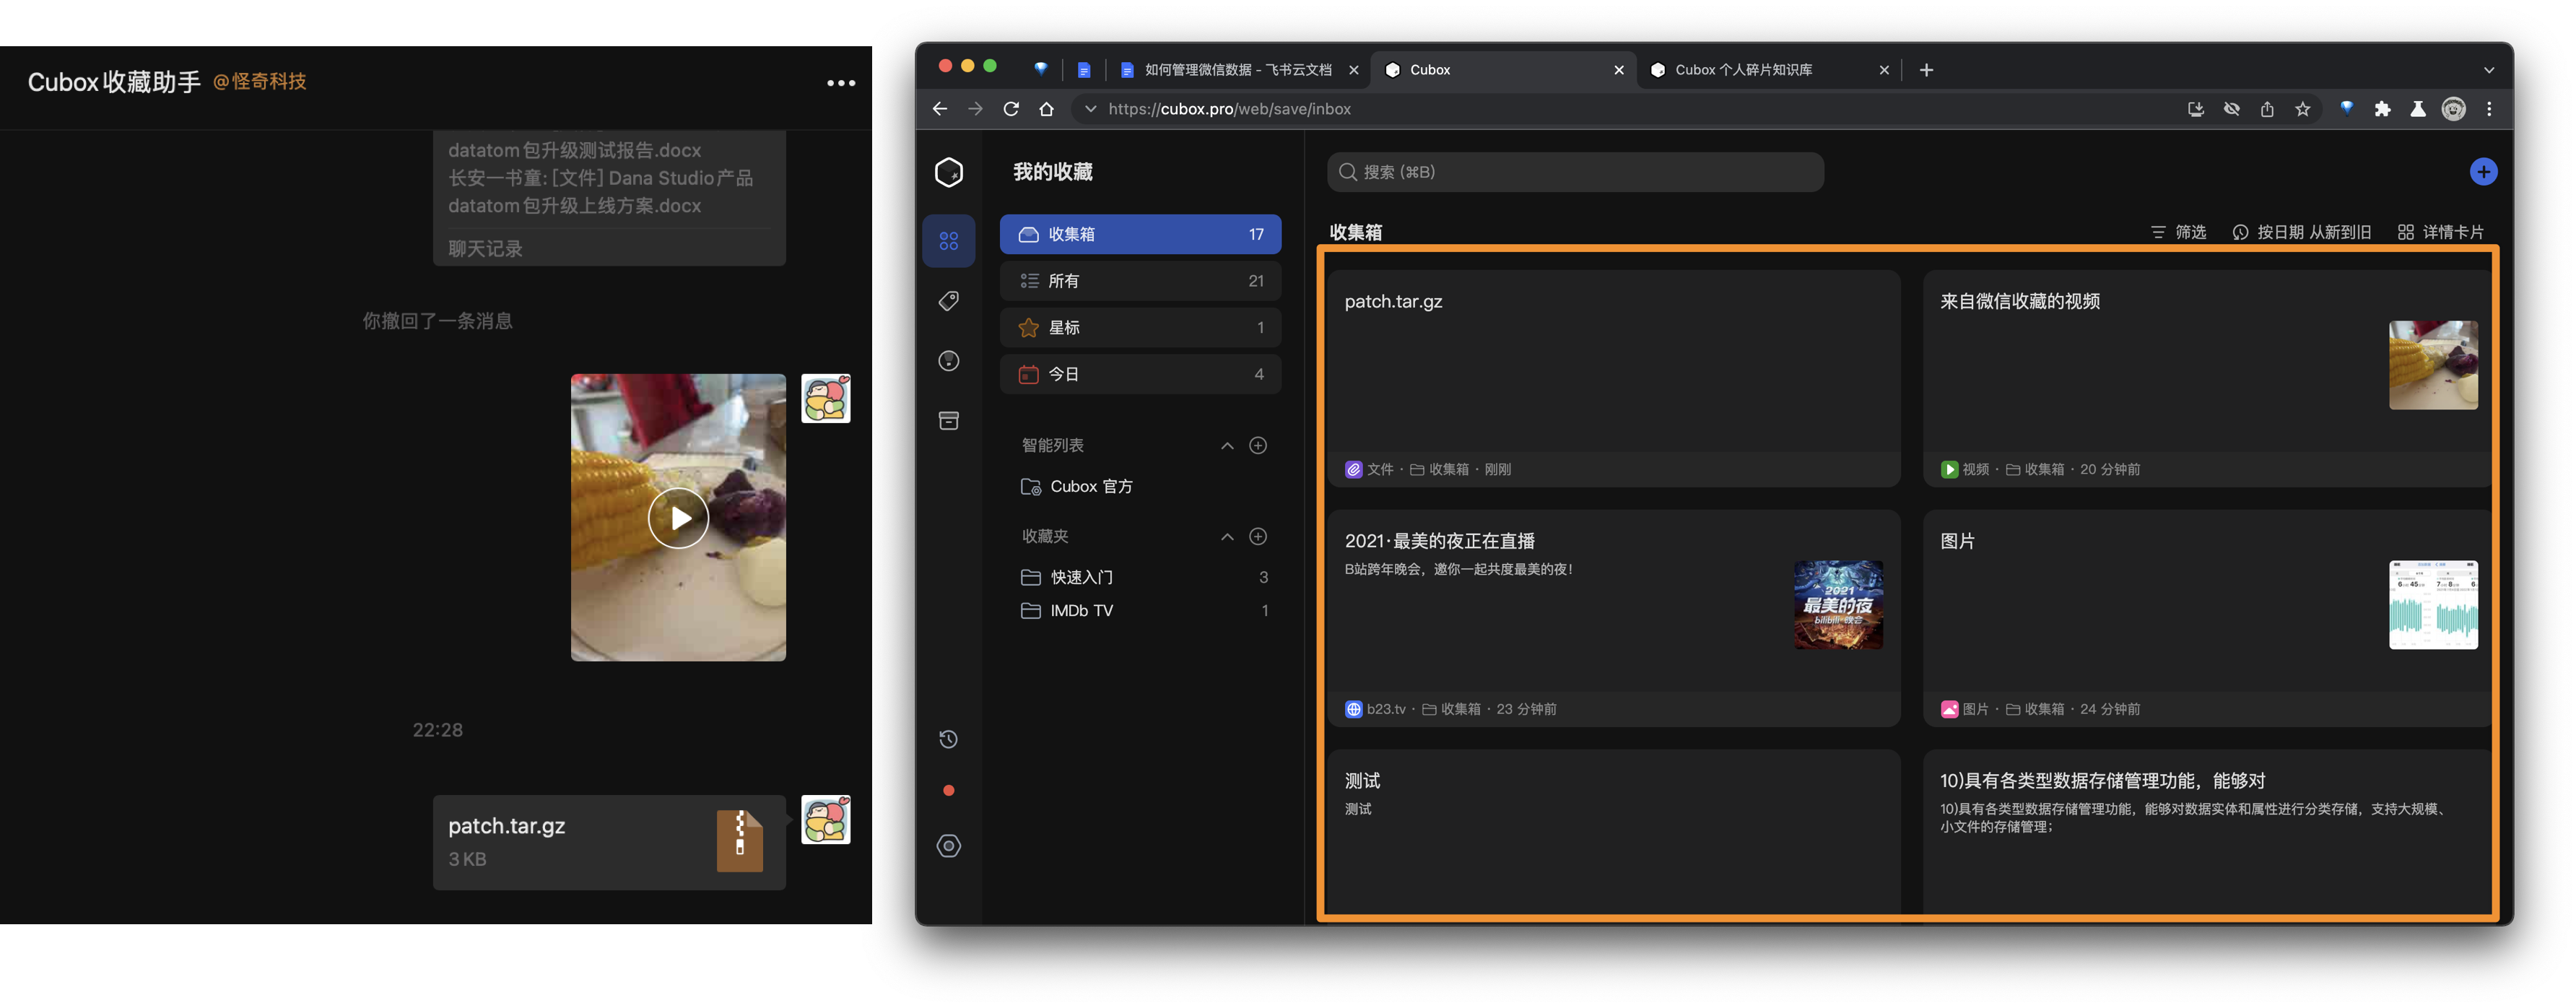Click the blue plus add button
Screen dimensions: 2576x1008
pos(2483,172)
